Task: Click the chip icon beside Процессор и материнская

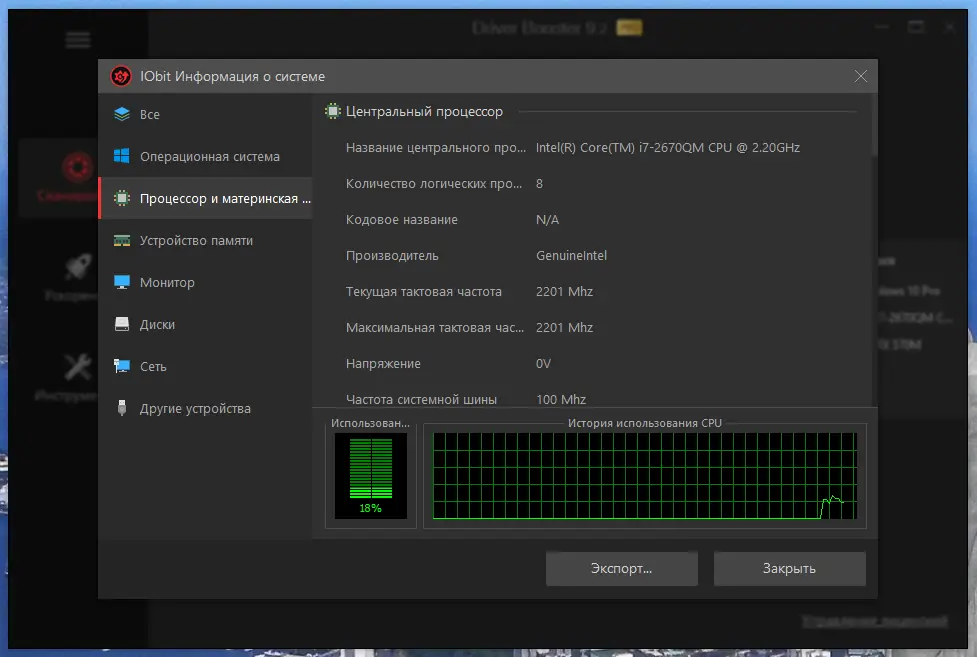Action: tap(122, 198)
